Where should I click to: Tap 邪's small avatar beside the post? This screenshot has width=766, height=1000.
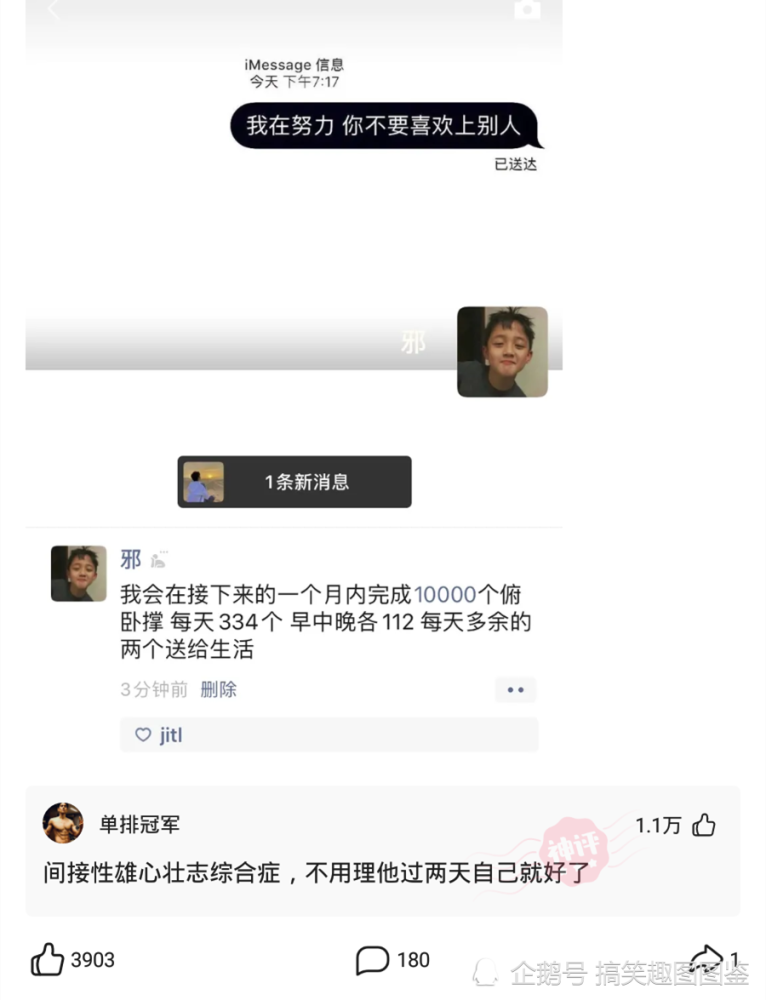[x=78, y=573]
